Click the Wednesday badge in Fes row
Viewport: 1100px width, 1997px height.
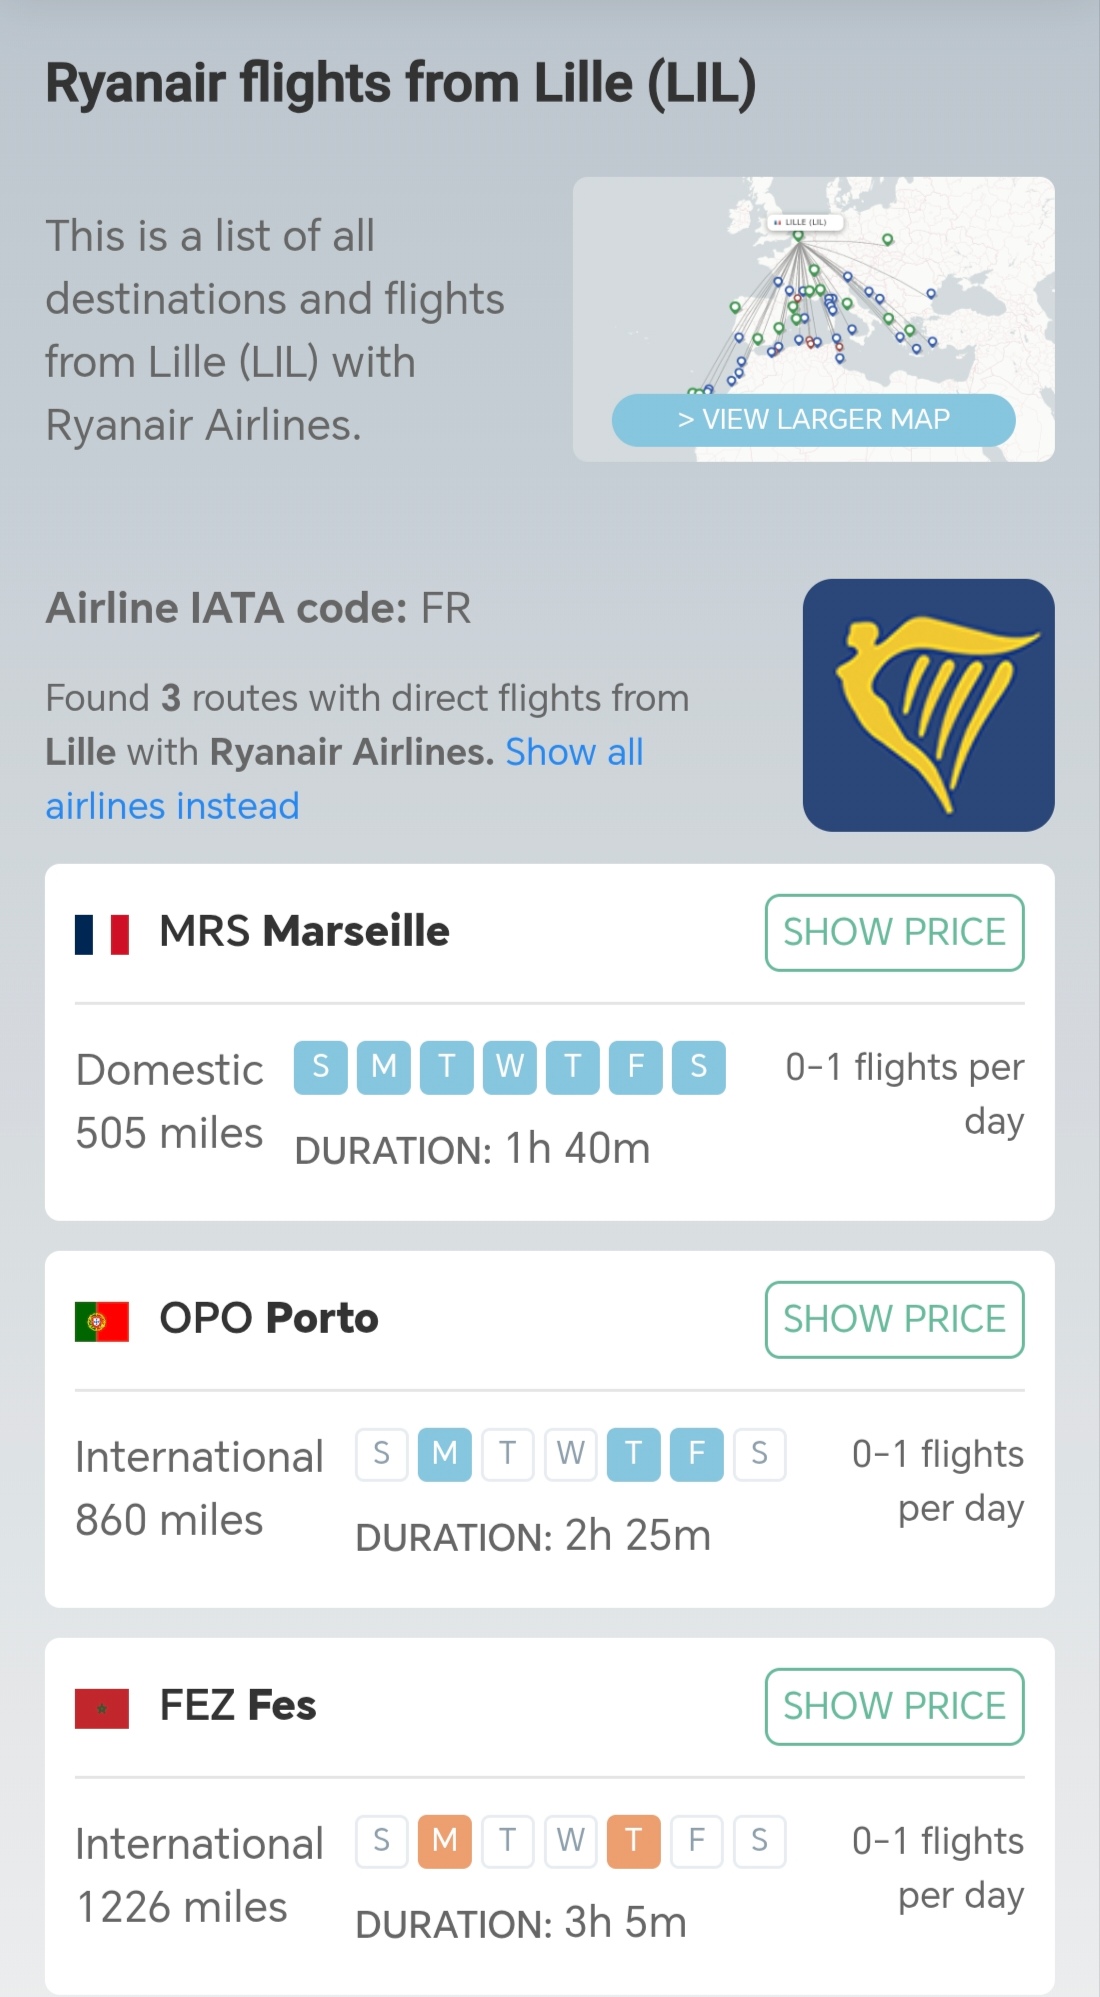coord(571,1841)
